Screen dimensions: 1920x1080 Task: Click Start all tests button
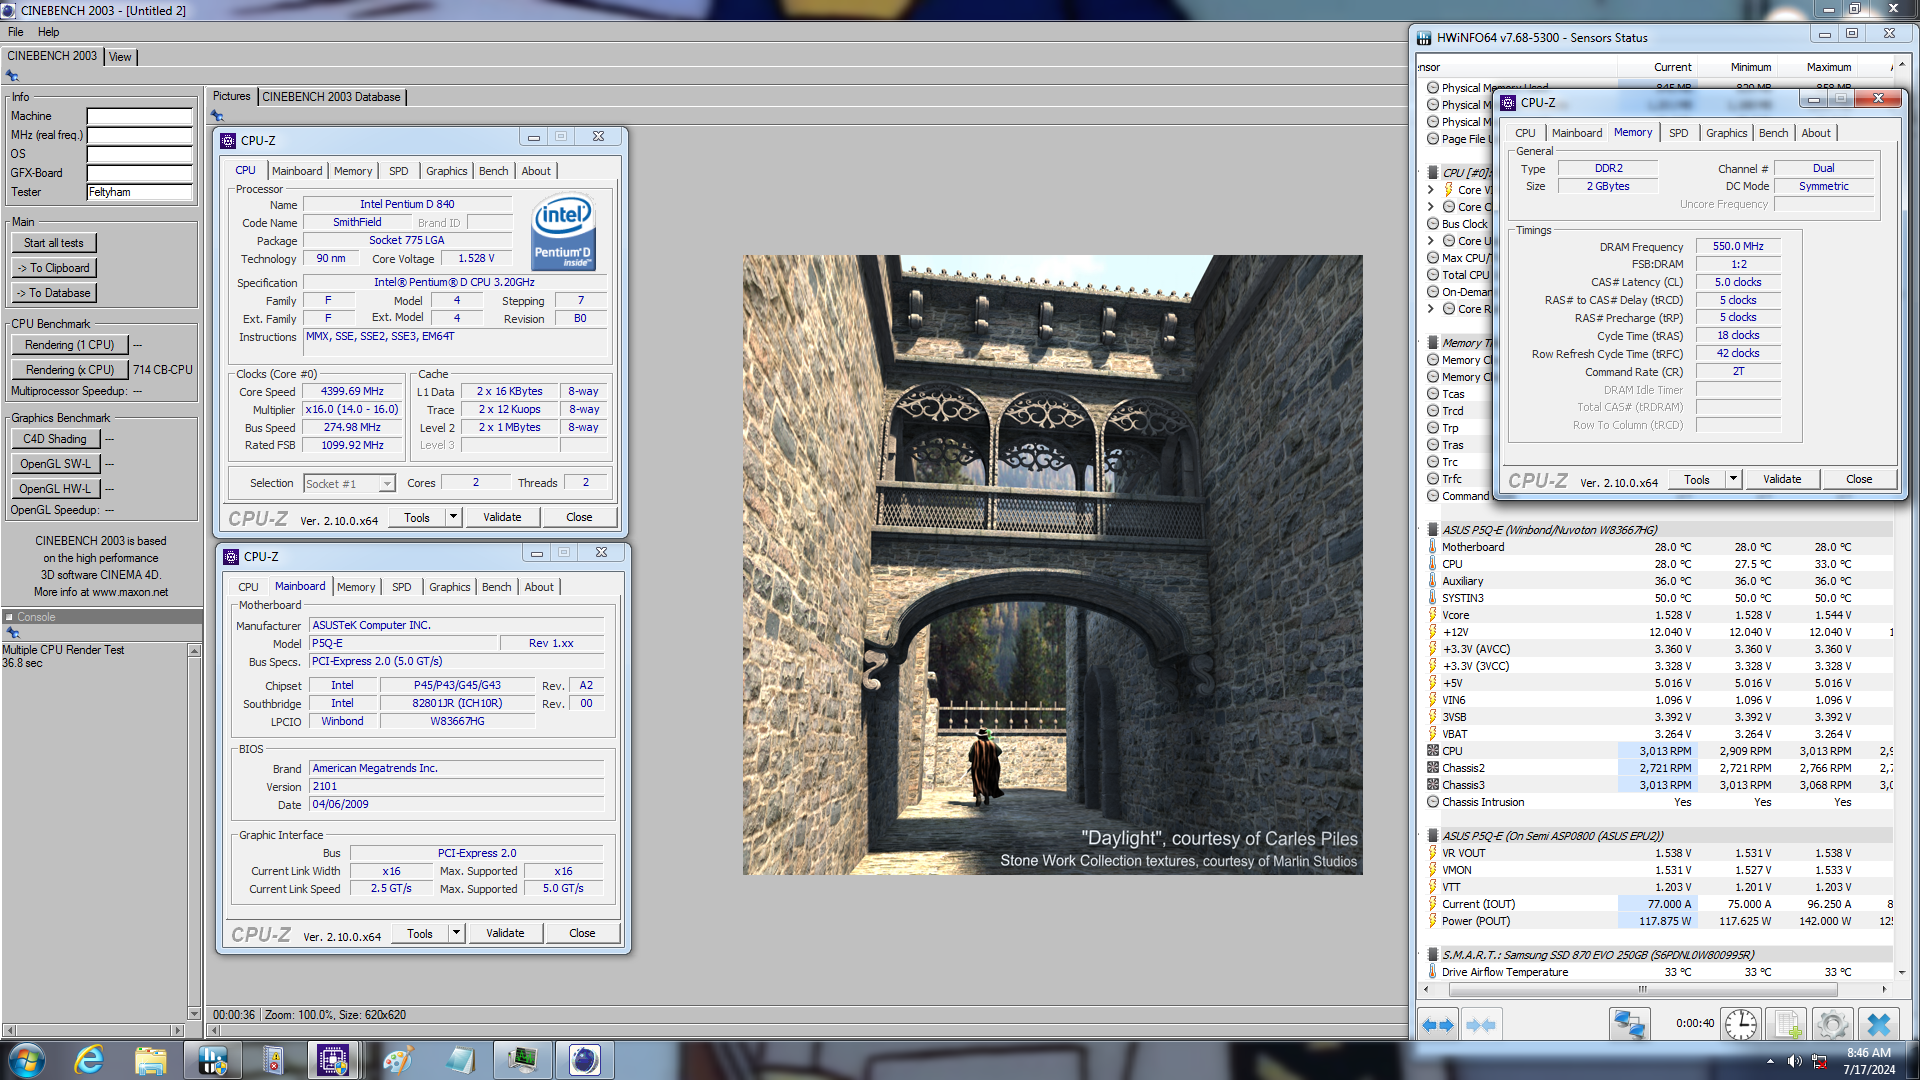(54, 243)
